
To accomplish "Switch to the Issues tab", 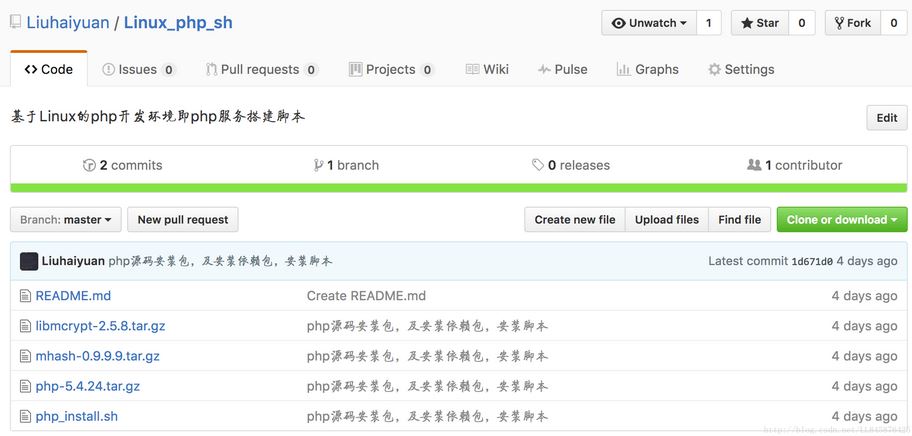I will tap(138, 70).
